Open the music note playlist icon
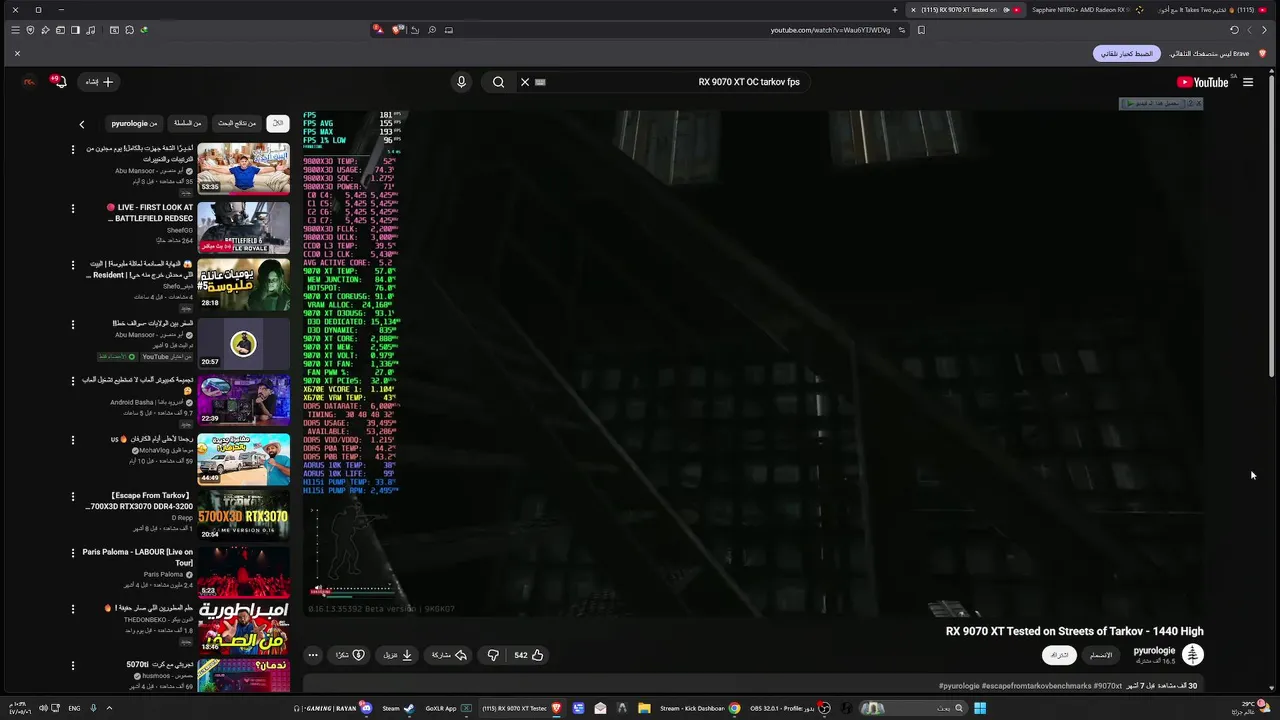This screenshot has height=720, width=1280. pos(91,30)
